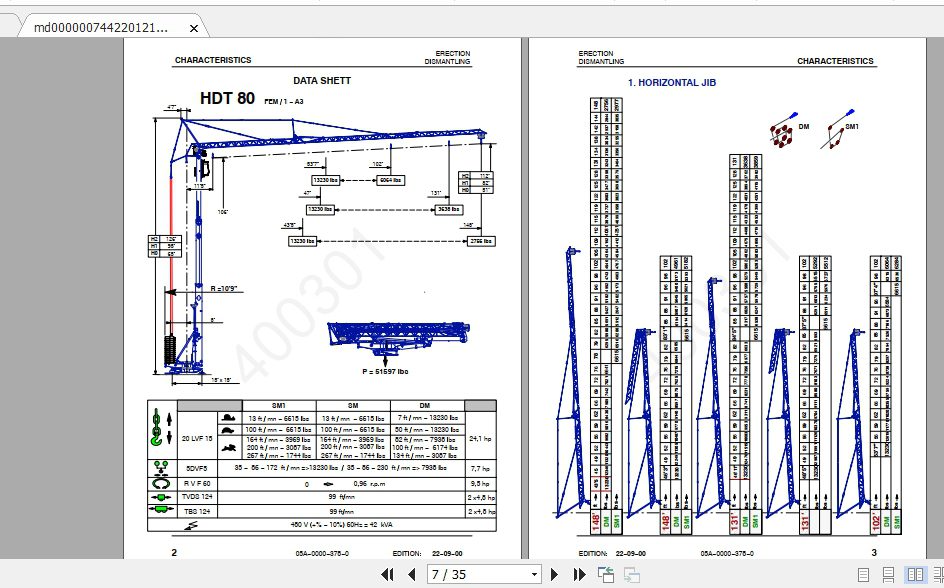Image resolution: width=944 pixels, height=588 pixels.
Task: Jump to the last page of the document
Action: pos(580,575)
